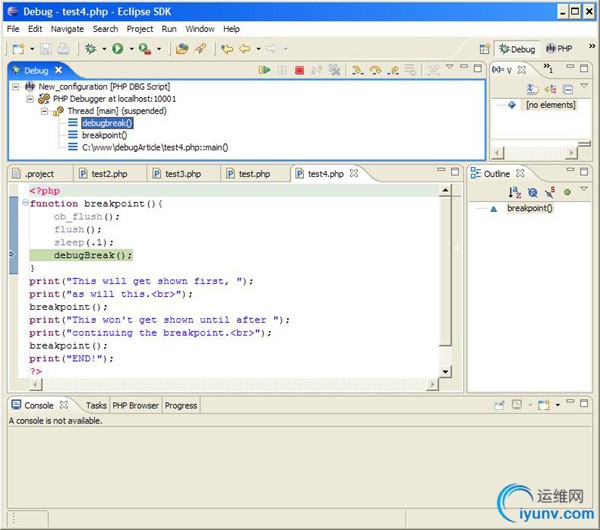This screenshot has height=530, width=600.
Task: Click the green Run icon
Action: (117, 49)
